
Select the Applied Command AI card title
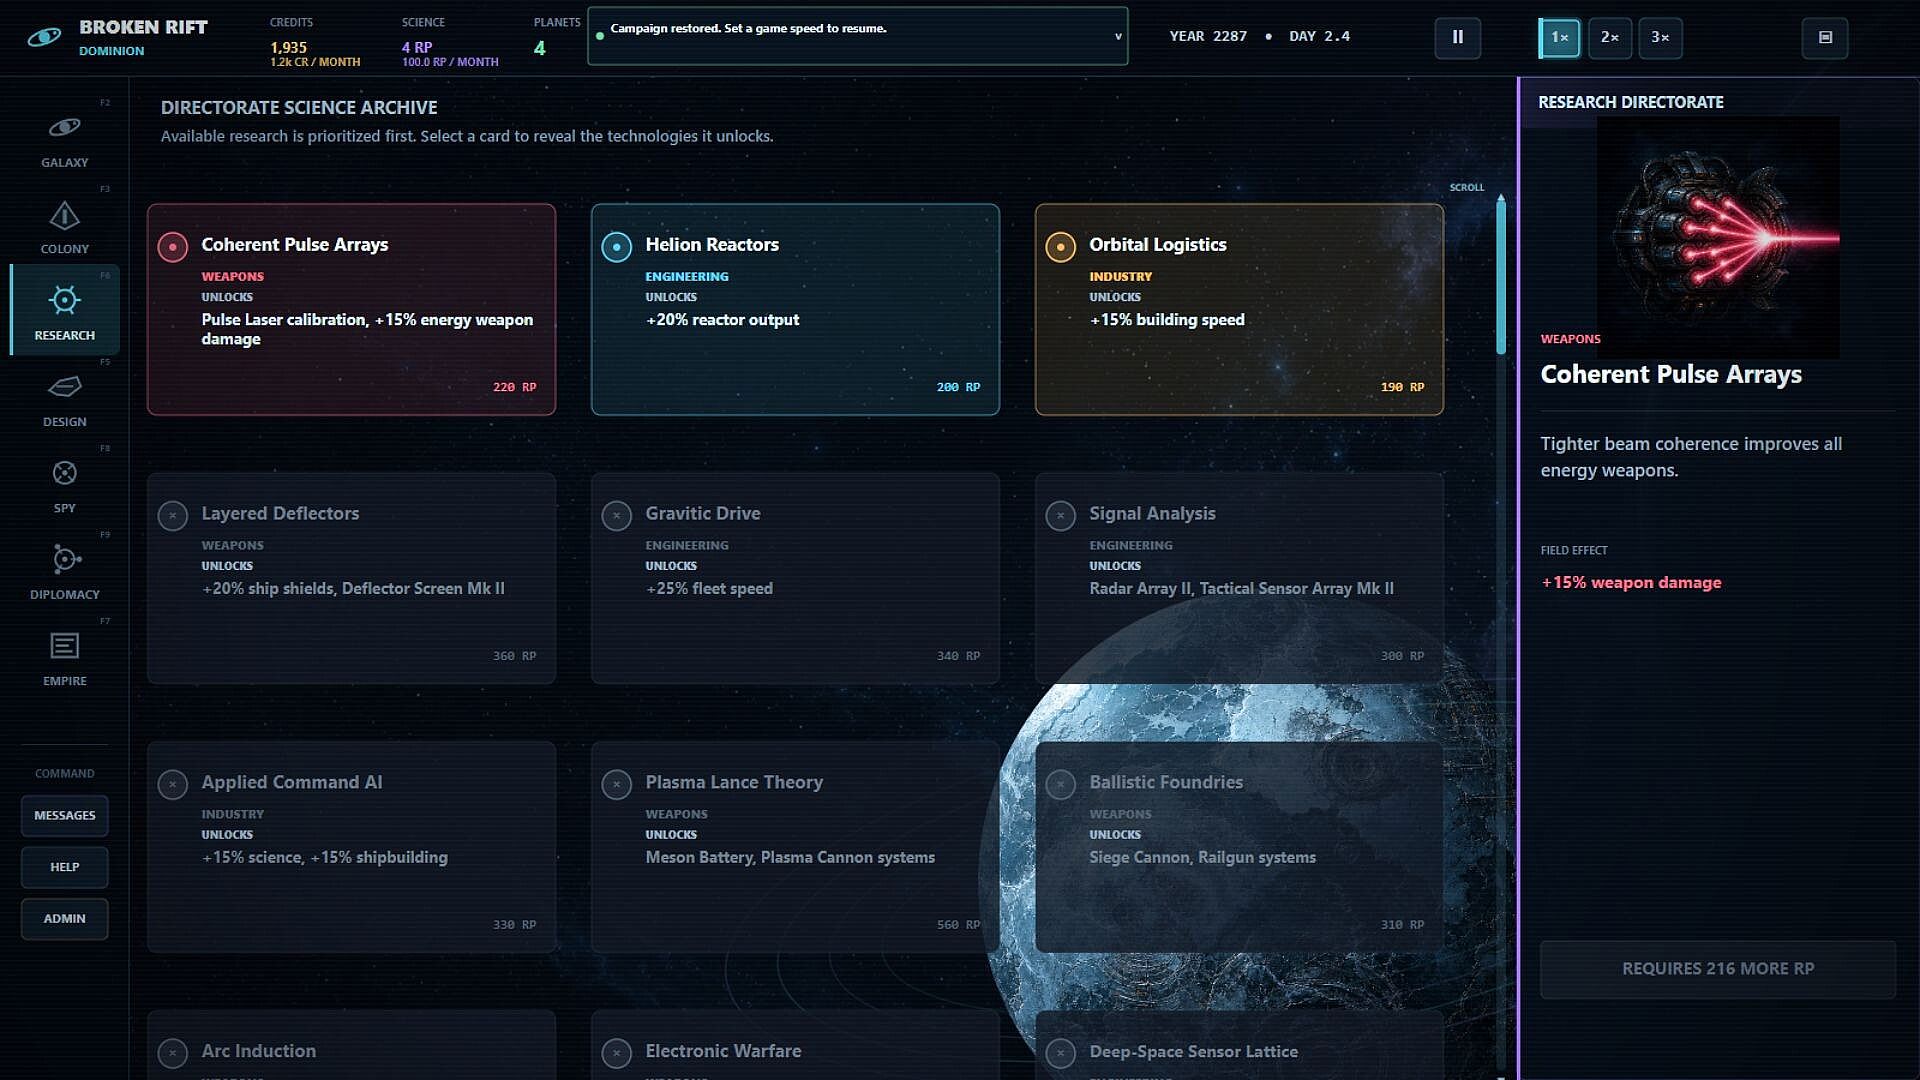click(x=291, y=782)
